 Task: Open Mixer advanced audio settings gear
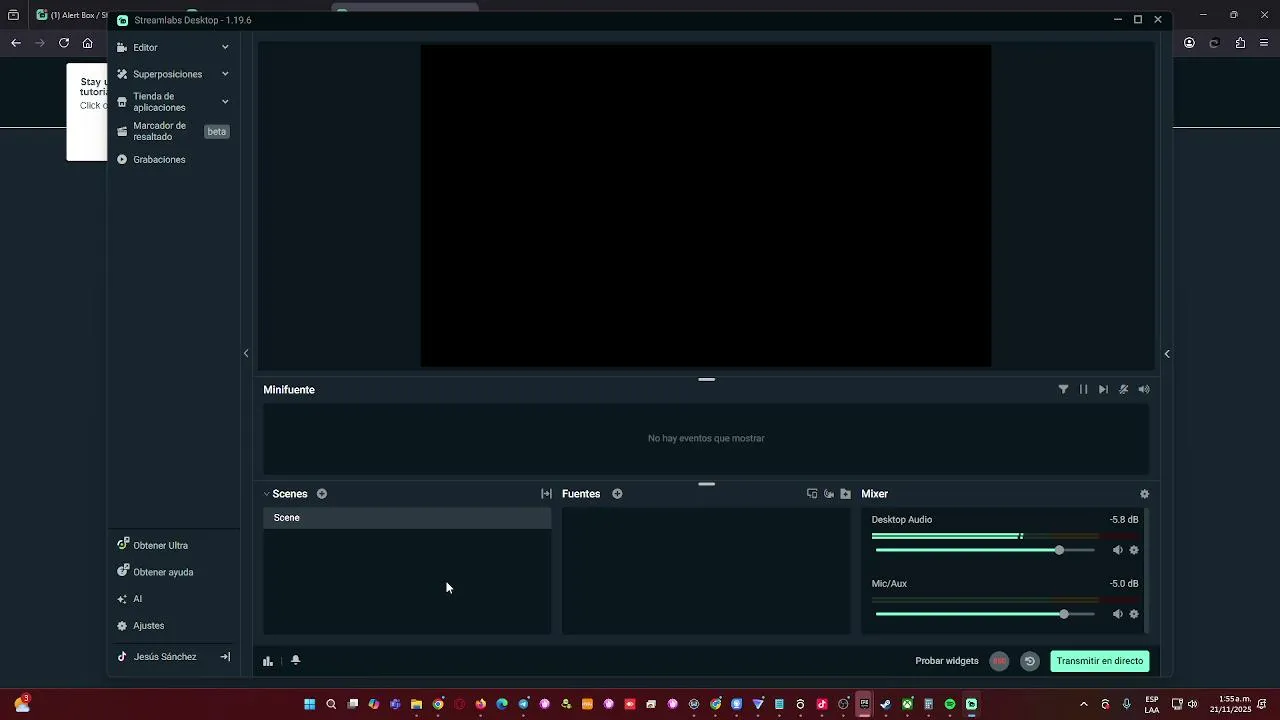(1145, 494)
